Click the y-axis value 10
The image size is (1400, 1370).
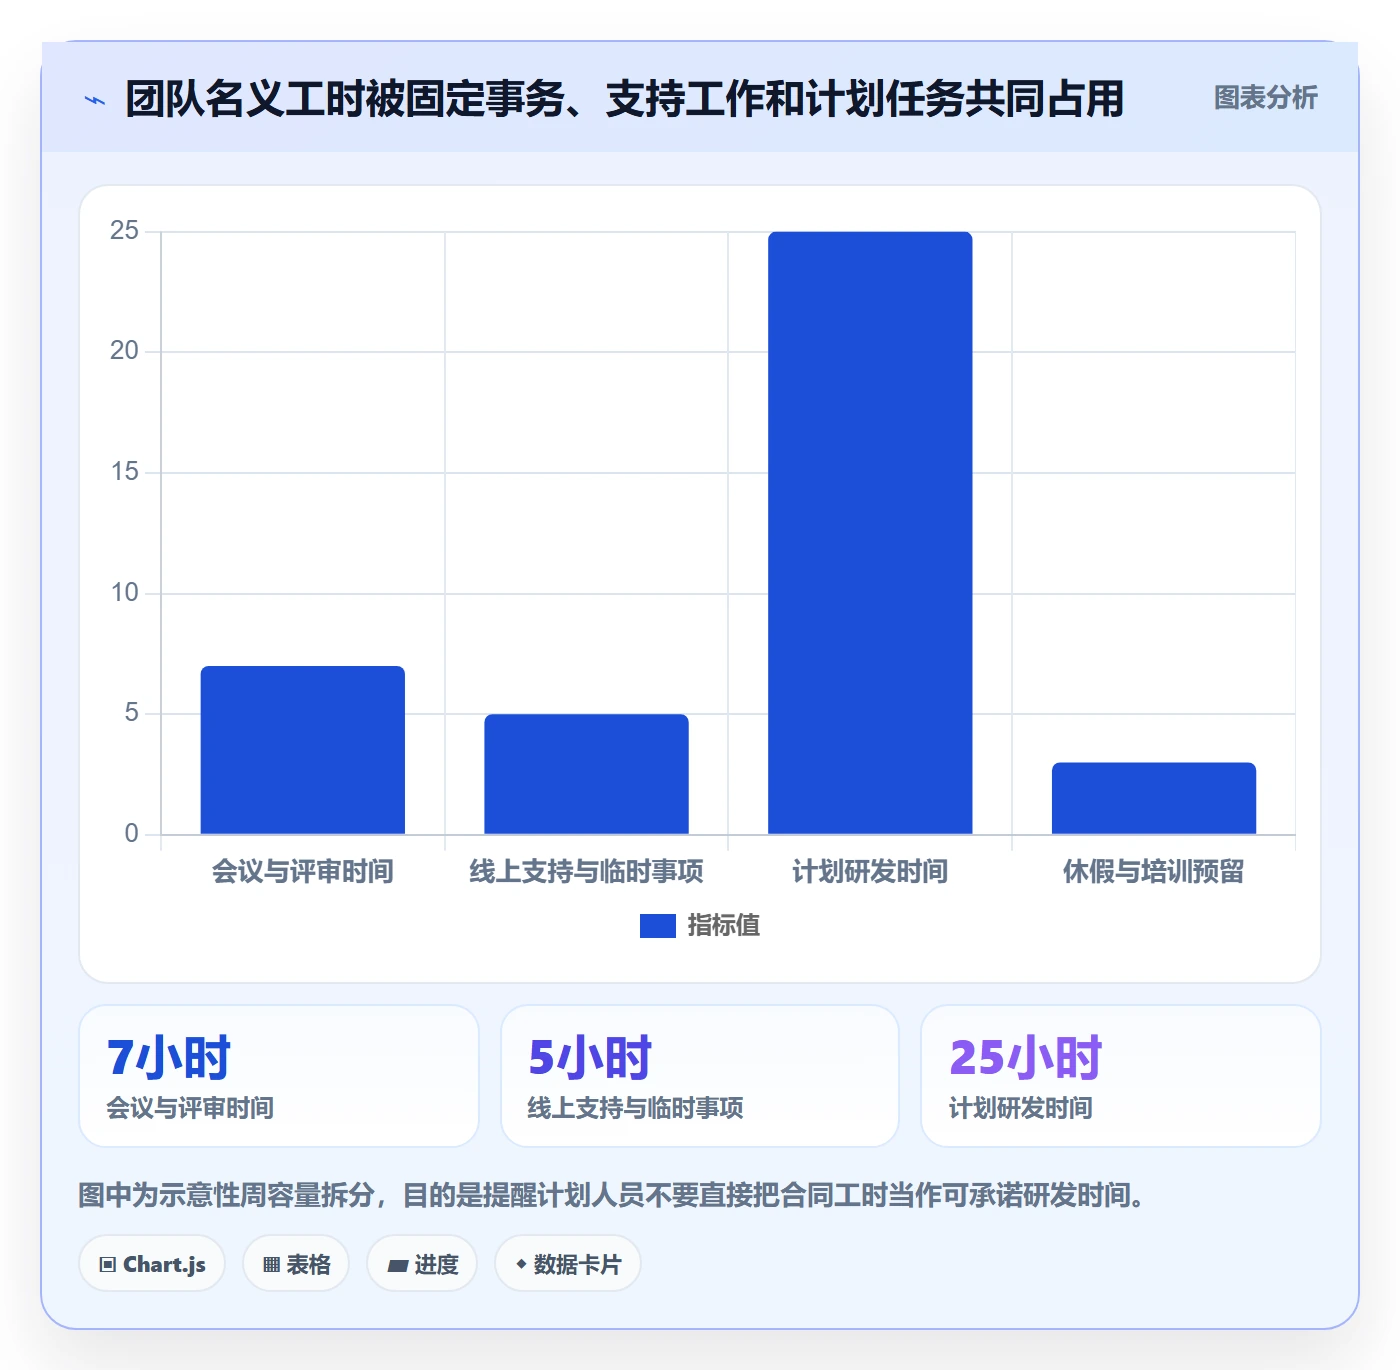click(x=124, y=593)
